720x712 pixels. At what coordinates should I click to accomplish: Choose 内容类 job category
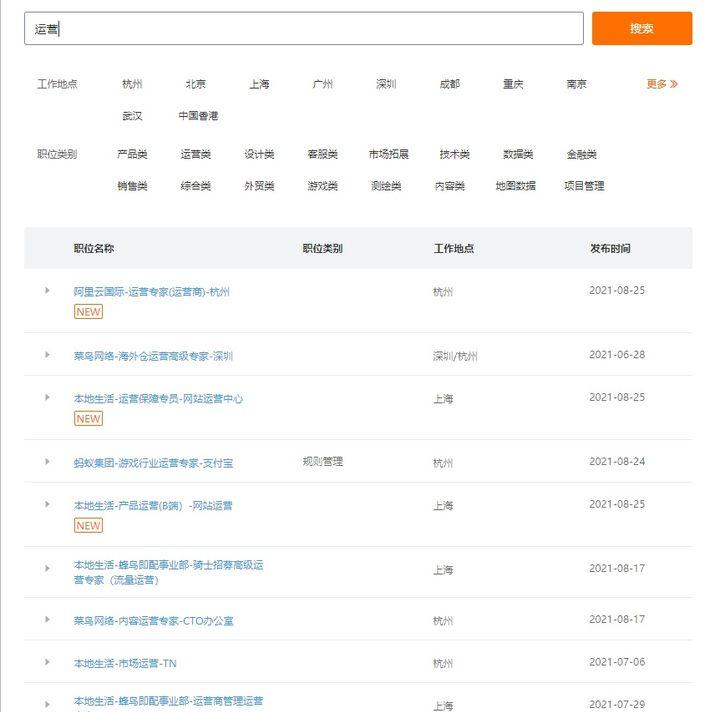coord(450,186)
